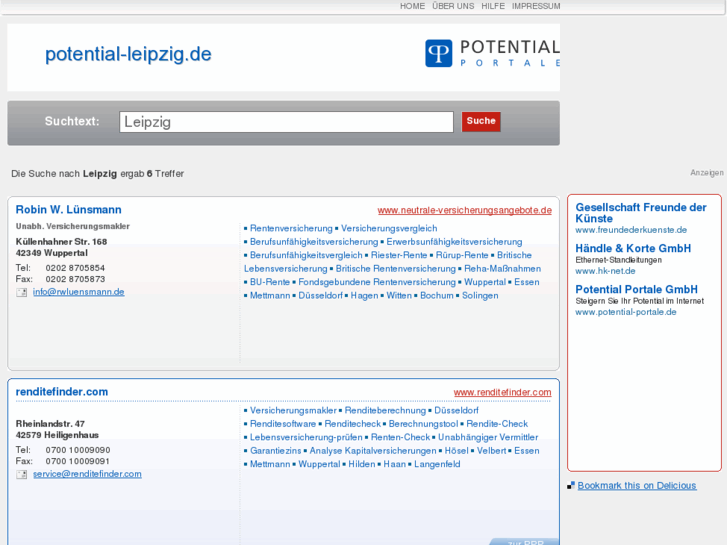Open Gesellschaft Freunde der Künste ad
The width and height of the screenshot is (727, 545).
(640, 212)
